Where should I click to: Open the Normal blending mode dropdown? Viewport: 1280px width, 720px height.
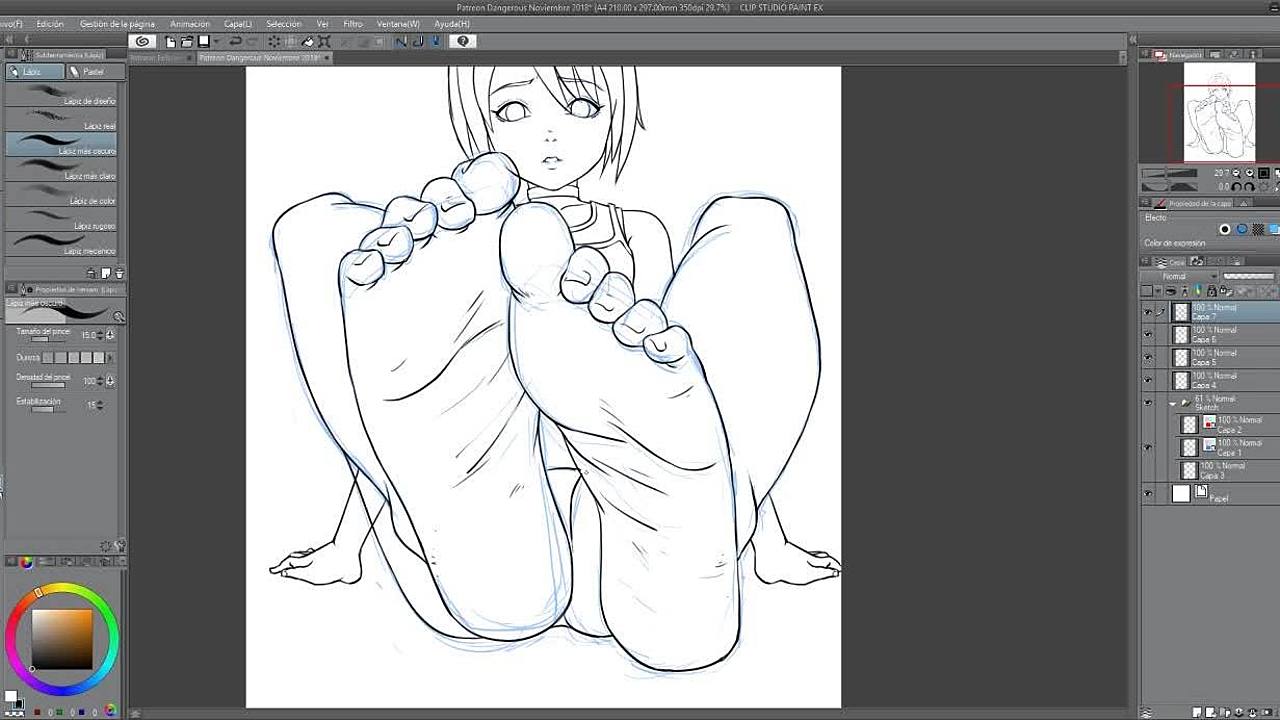point(1179,276)
